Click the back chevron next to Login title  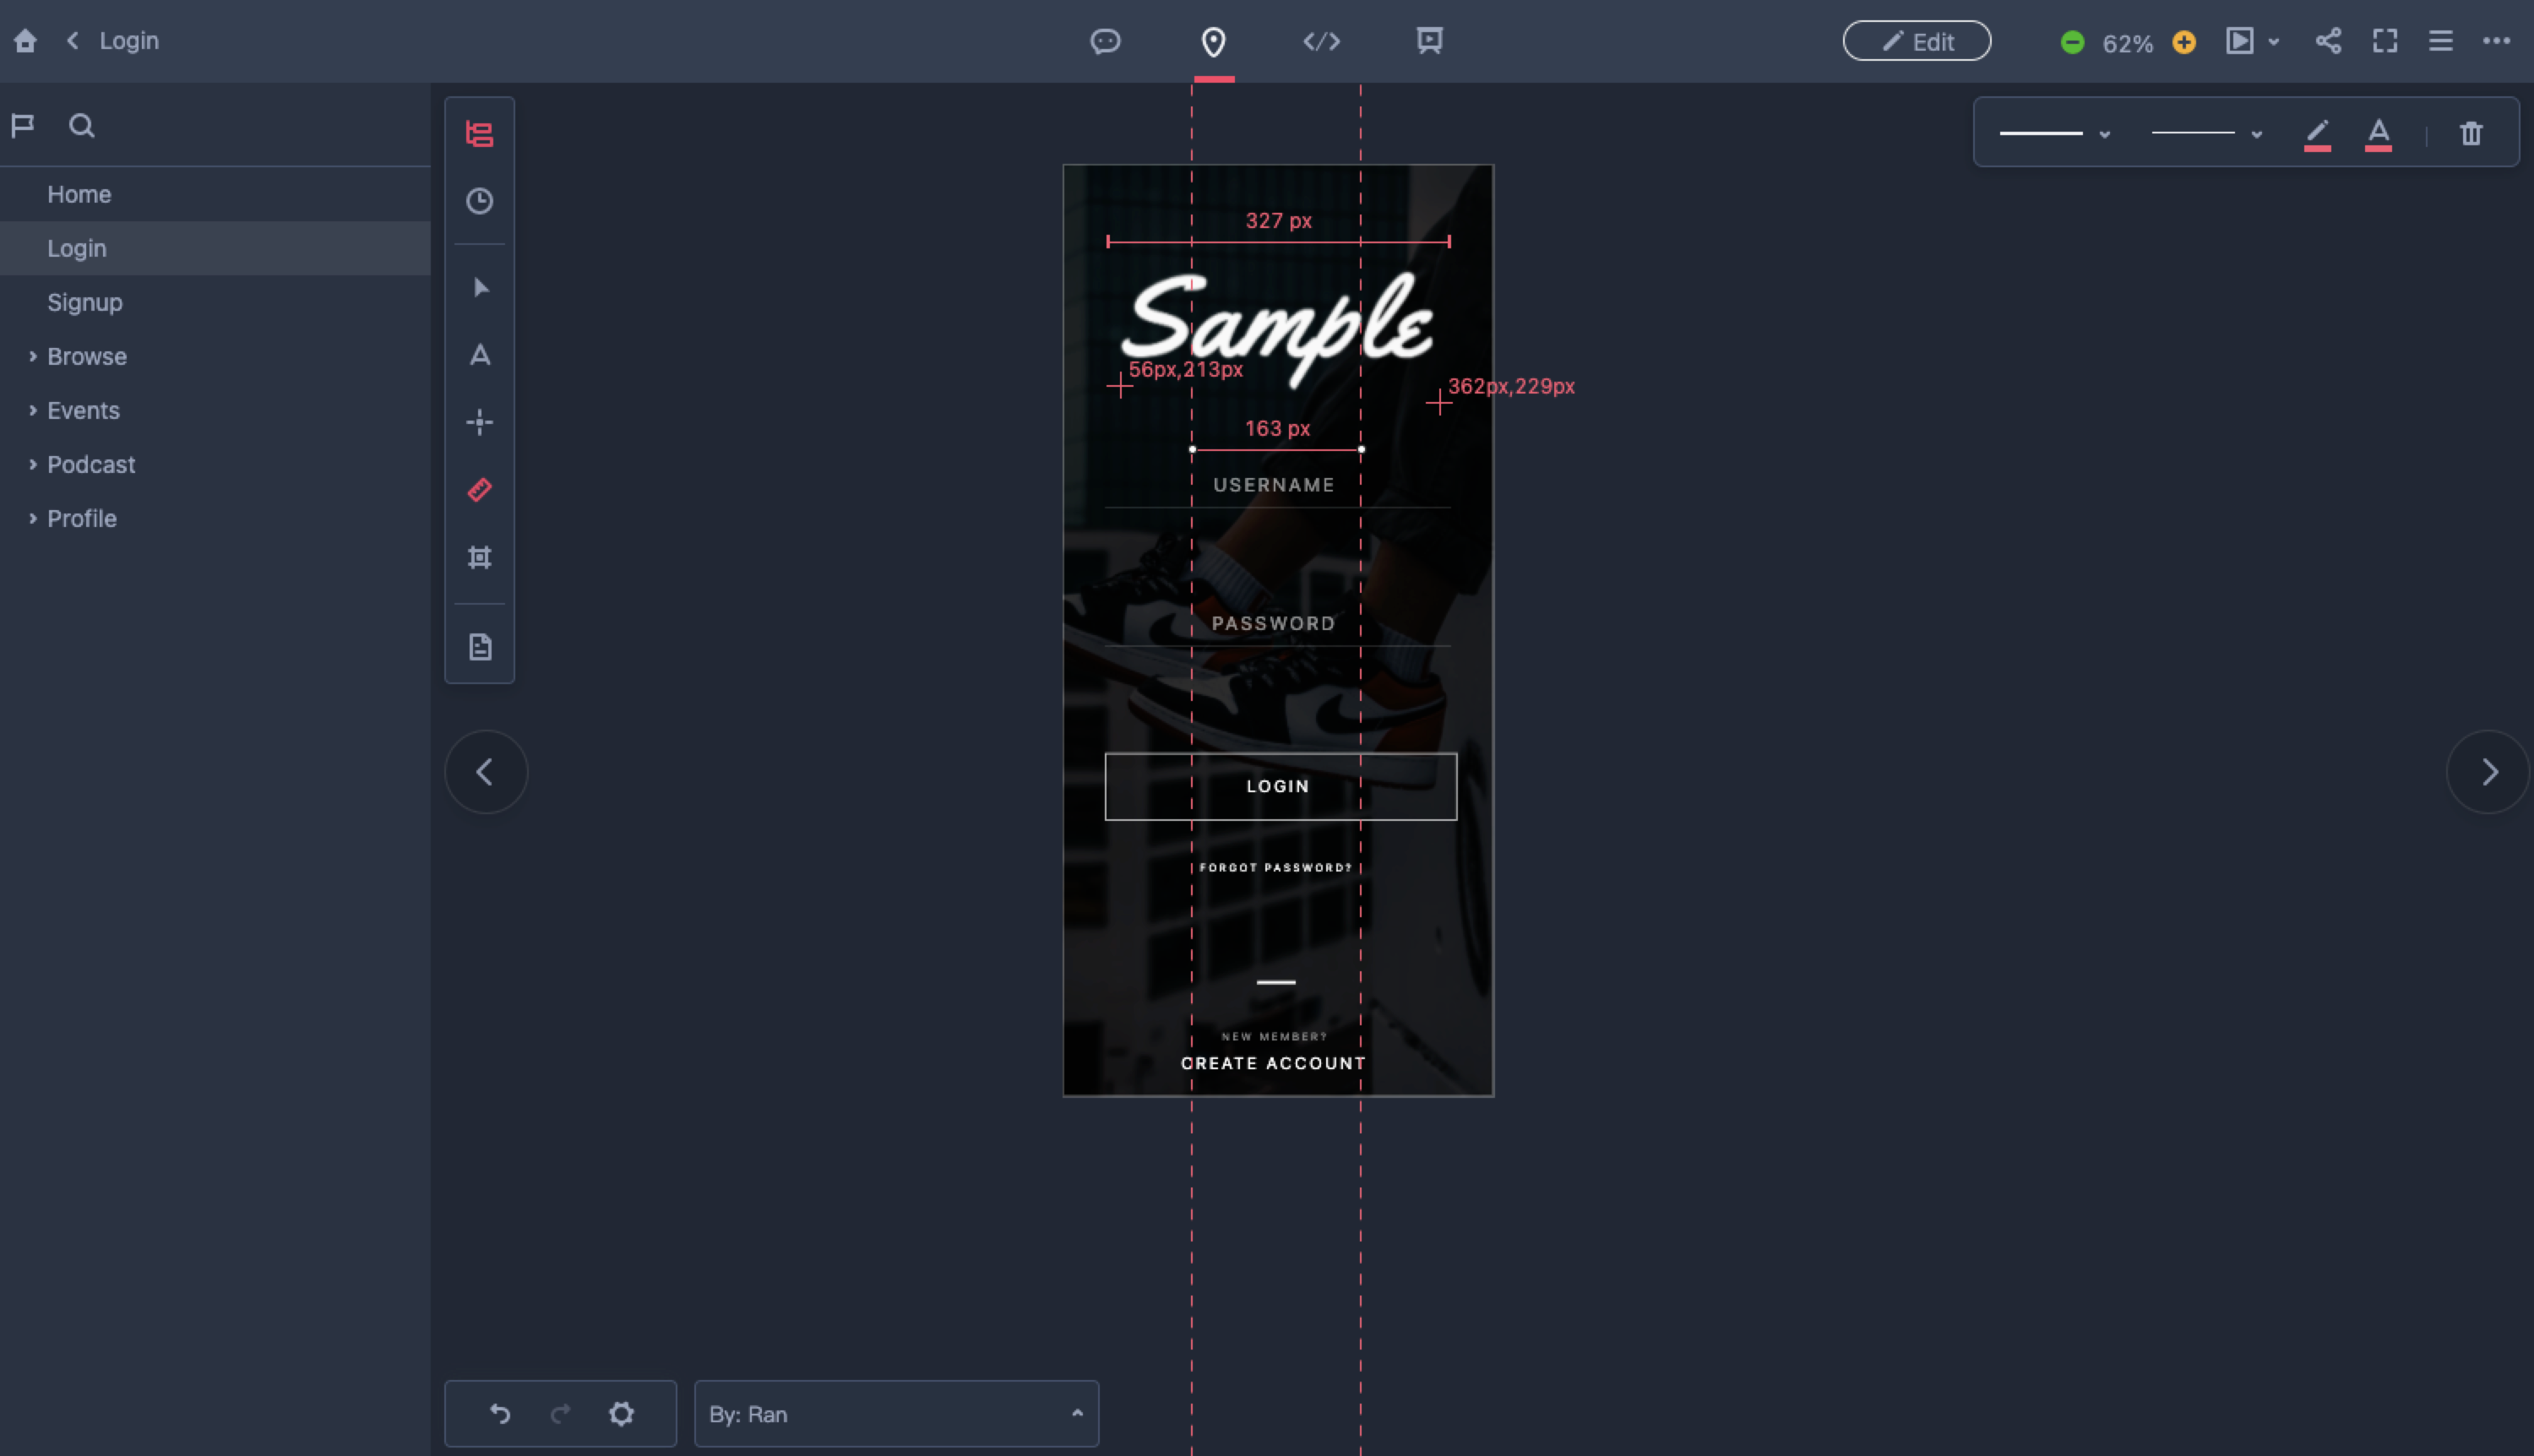(72, 41)
